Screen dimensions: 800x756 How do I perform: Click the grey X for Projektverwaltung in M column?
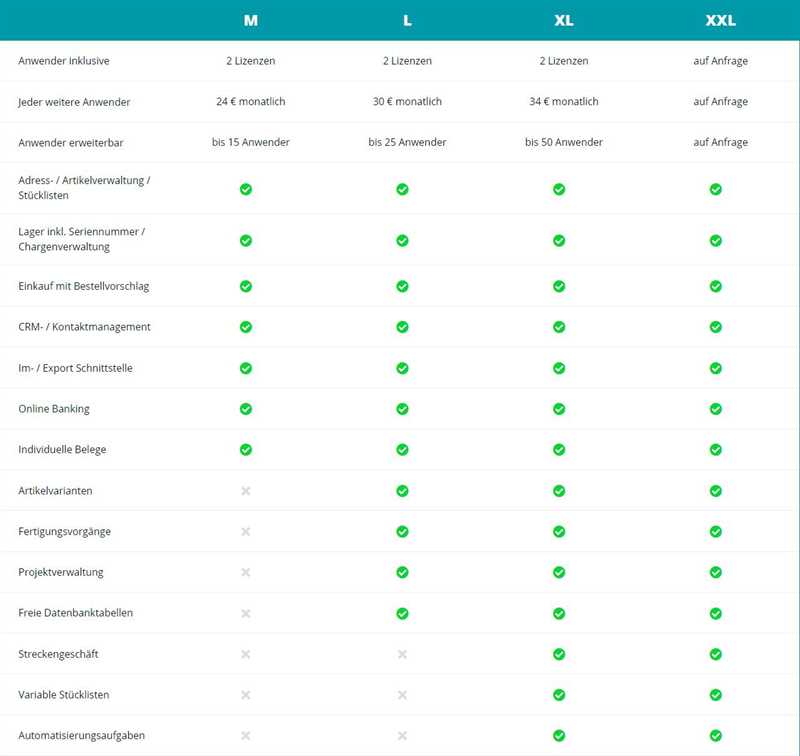(246, 572)
